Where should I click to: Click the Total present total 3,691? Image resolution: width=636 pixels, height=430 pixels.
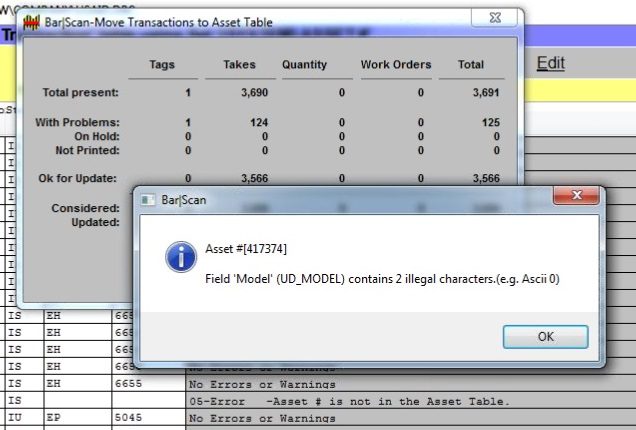click(x=486, y=92)
